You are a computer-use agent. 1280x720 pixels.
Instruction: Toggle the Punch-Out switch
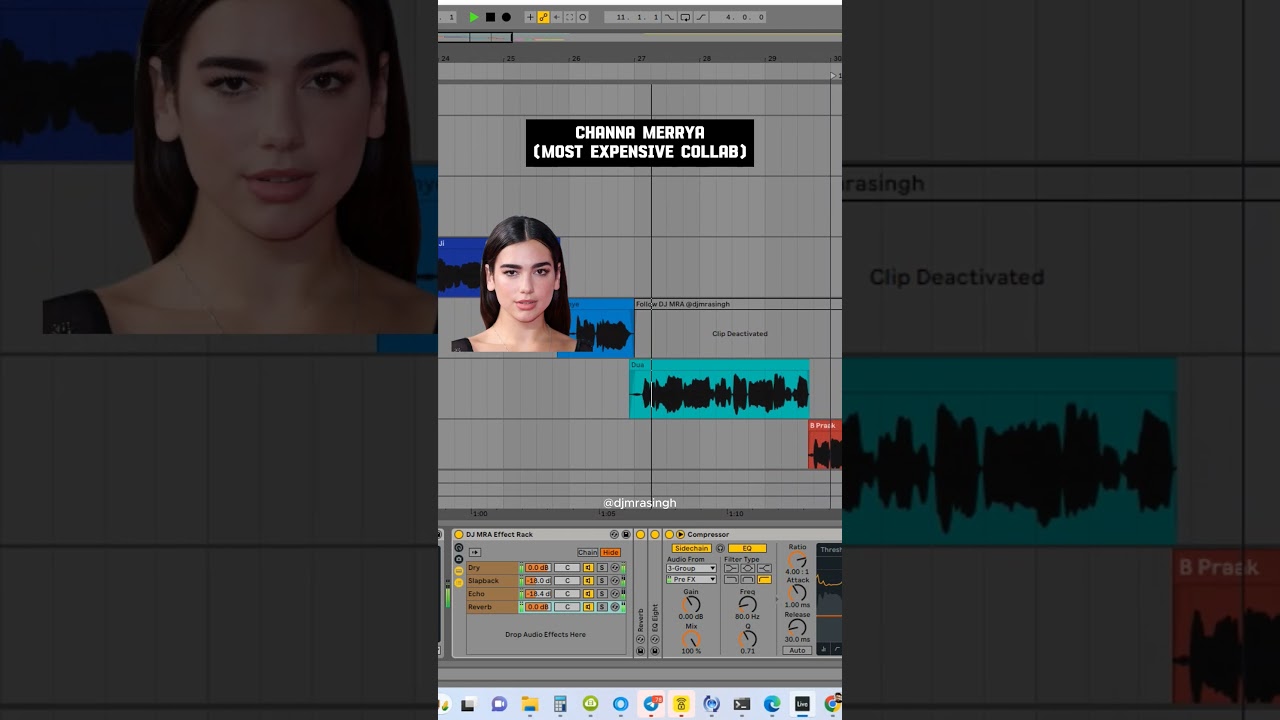tap(701, 17)
